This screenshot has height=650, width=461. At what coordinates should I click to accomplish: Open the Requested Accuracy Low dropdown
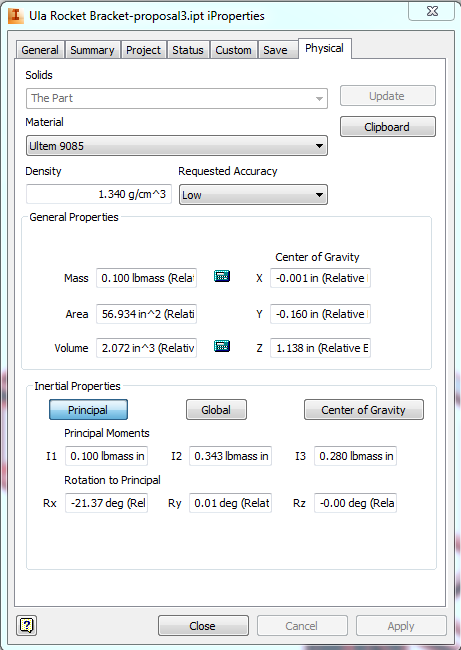(x=253, y=195)
